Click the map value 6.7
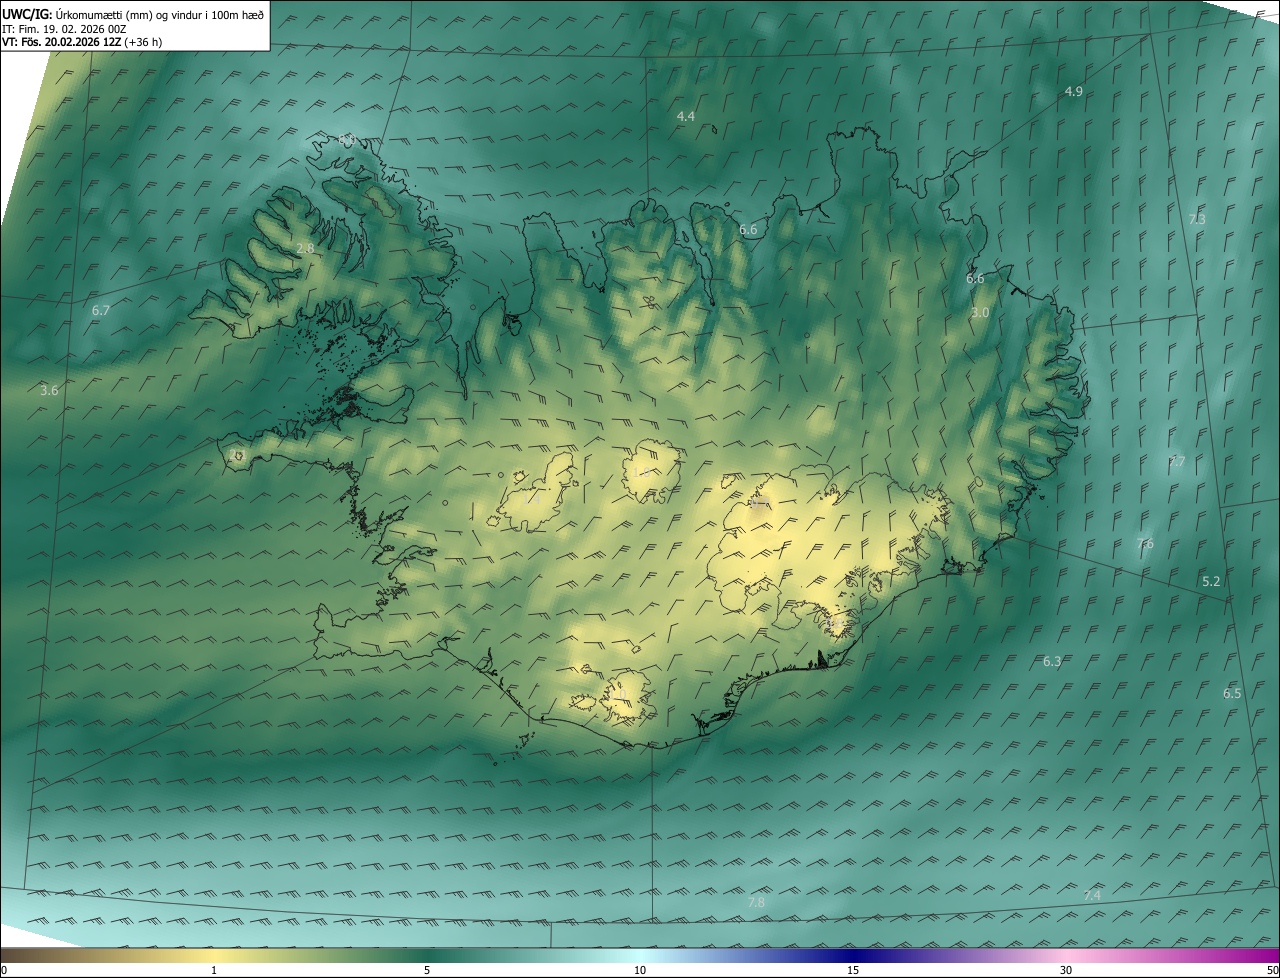 100,310
